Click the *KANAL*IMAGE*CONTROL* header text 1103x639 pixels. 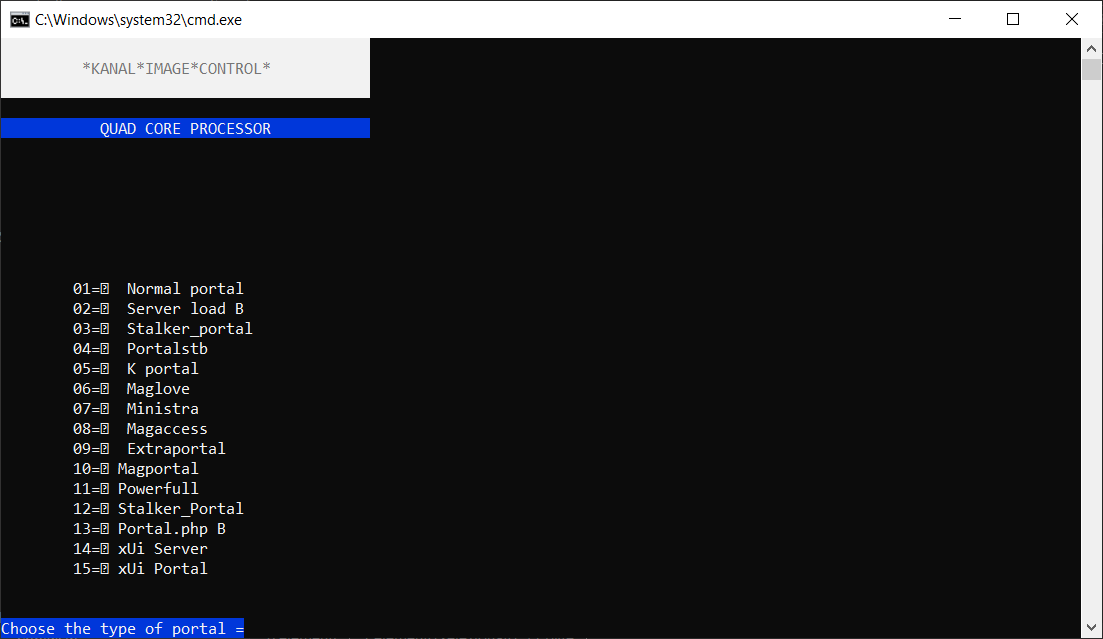[177, 69]
